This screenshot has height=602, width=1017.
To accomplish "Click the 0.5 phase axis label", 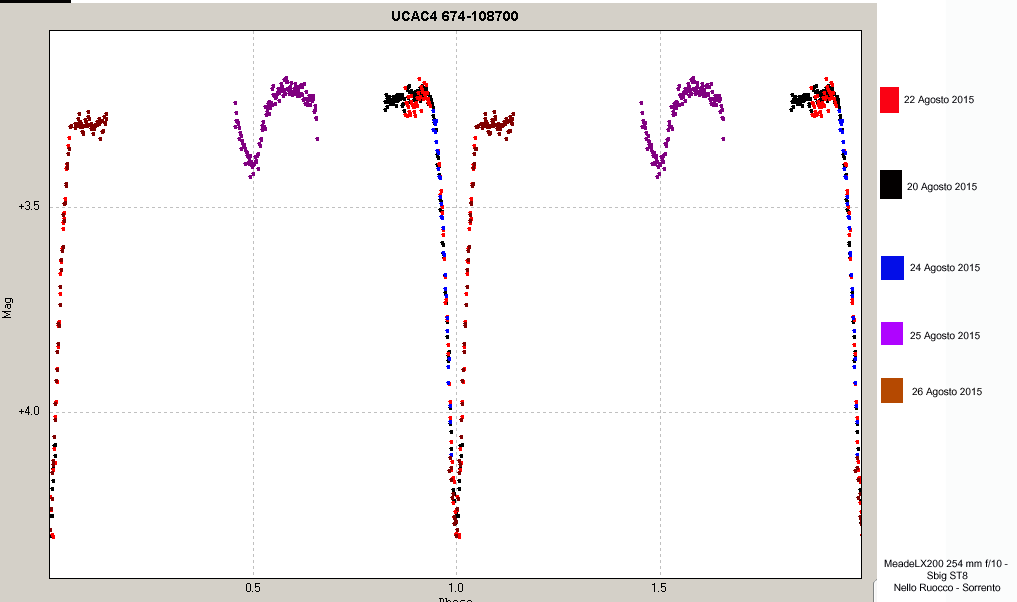I will 253,588.
